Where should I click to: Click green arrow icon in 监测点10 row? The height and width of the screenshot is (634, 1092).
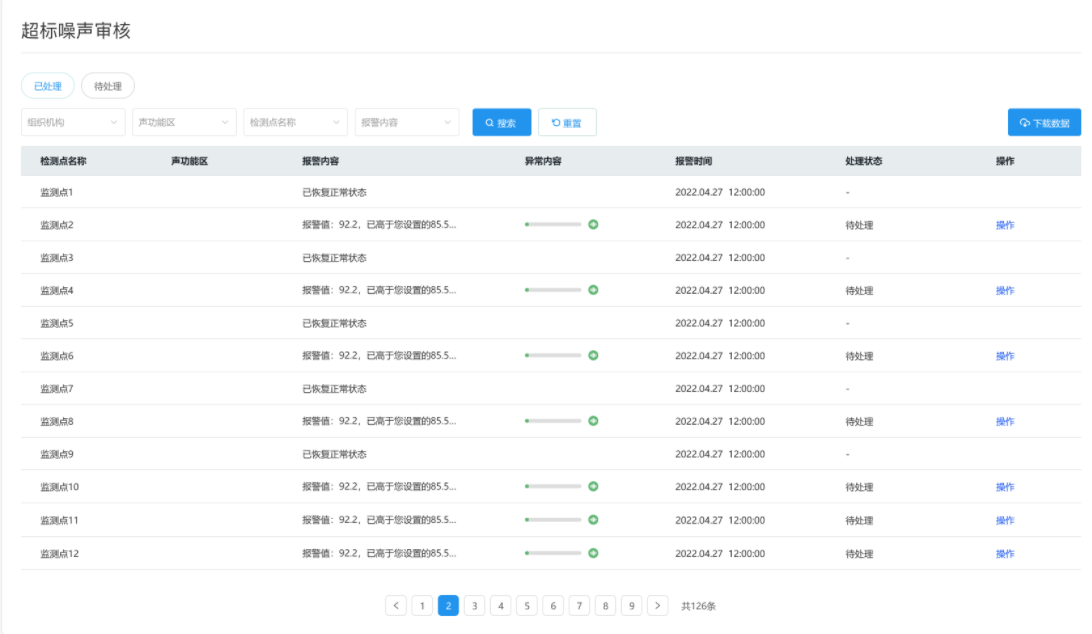[x=593, y=487]
